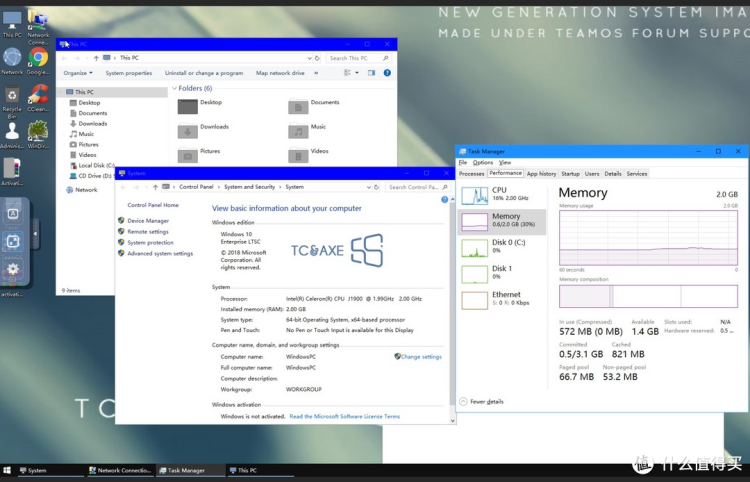Open Pictures folder in This PC window
The height and width of the screenshot is (482, 750).
tap(199, 155)
